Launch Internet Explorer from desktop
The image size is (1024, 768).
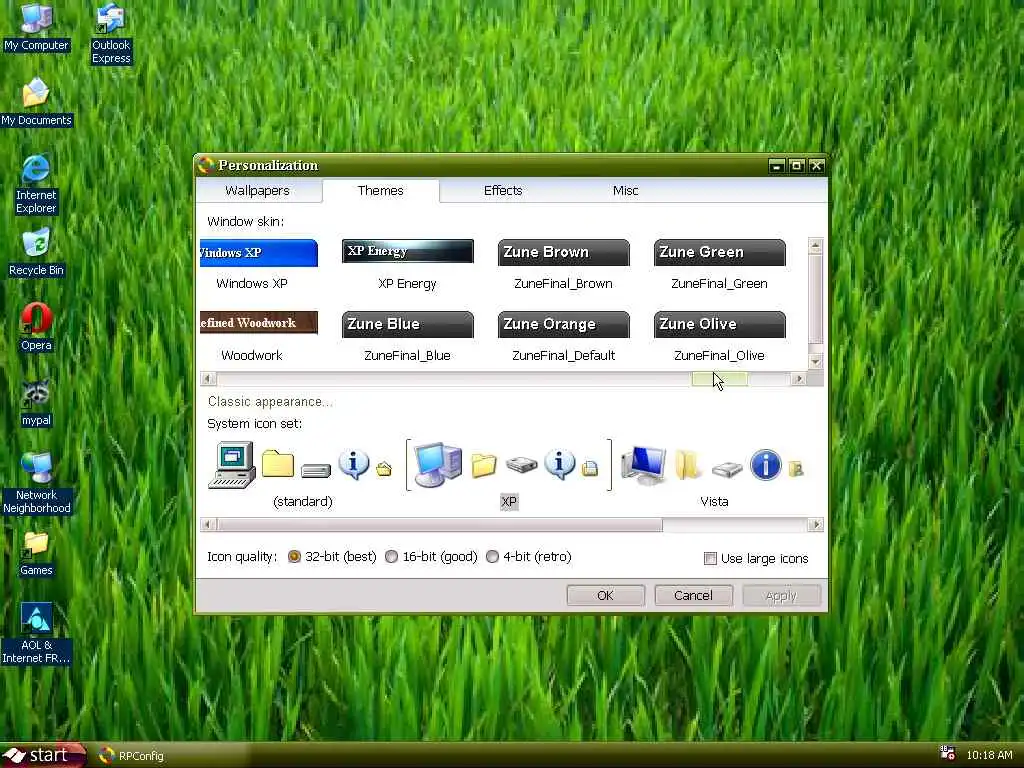(36, 184)
